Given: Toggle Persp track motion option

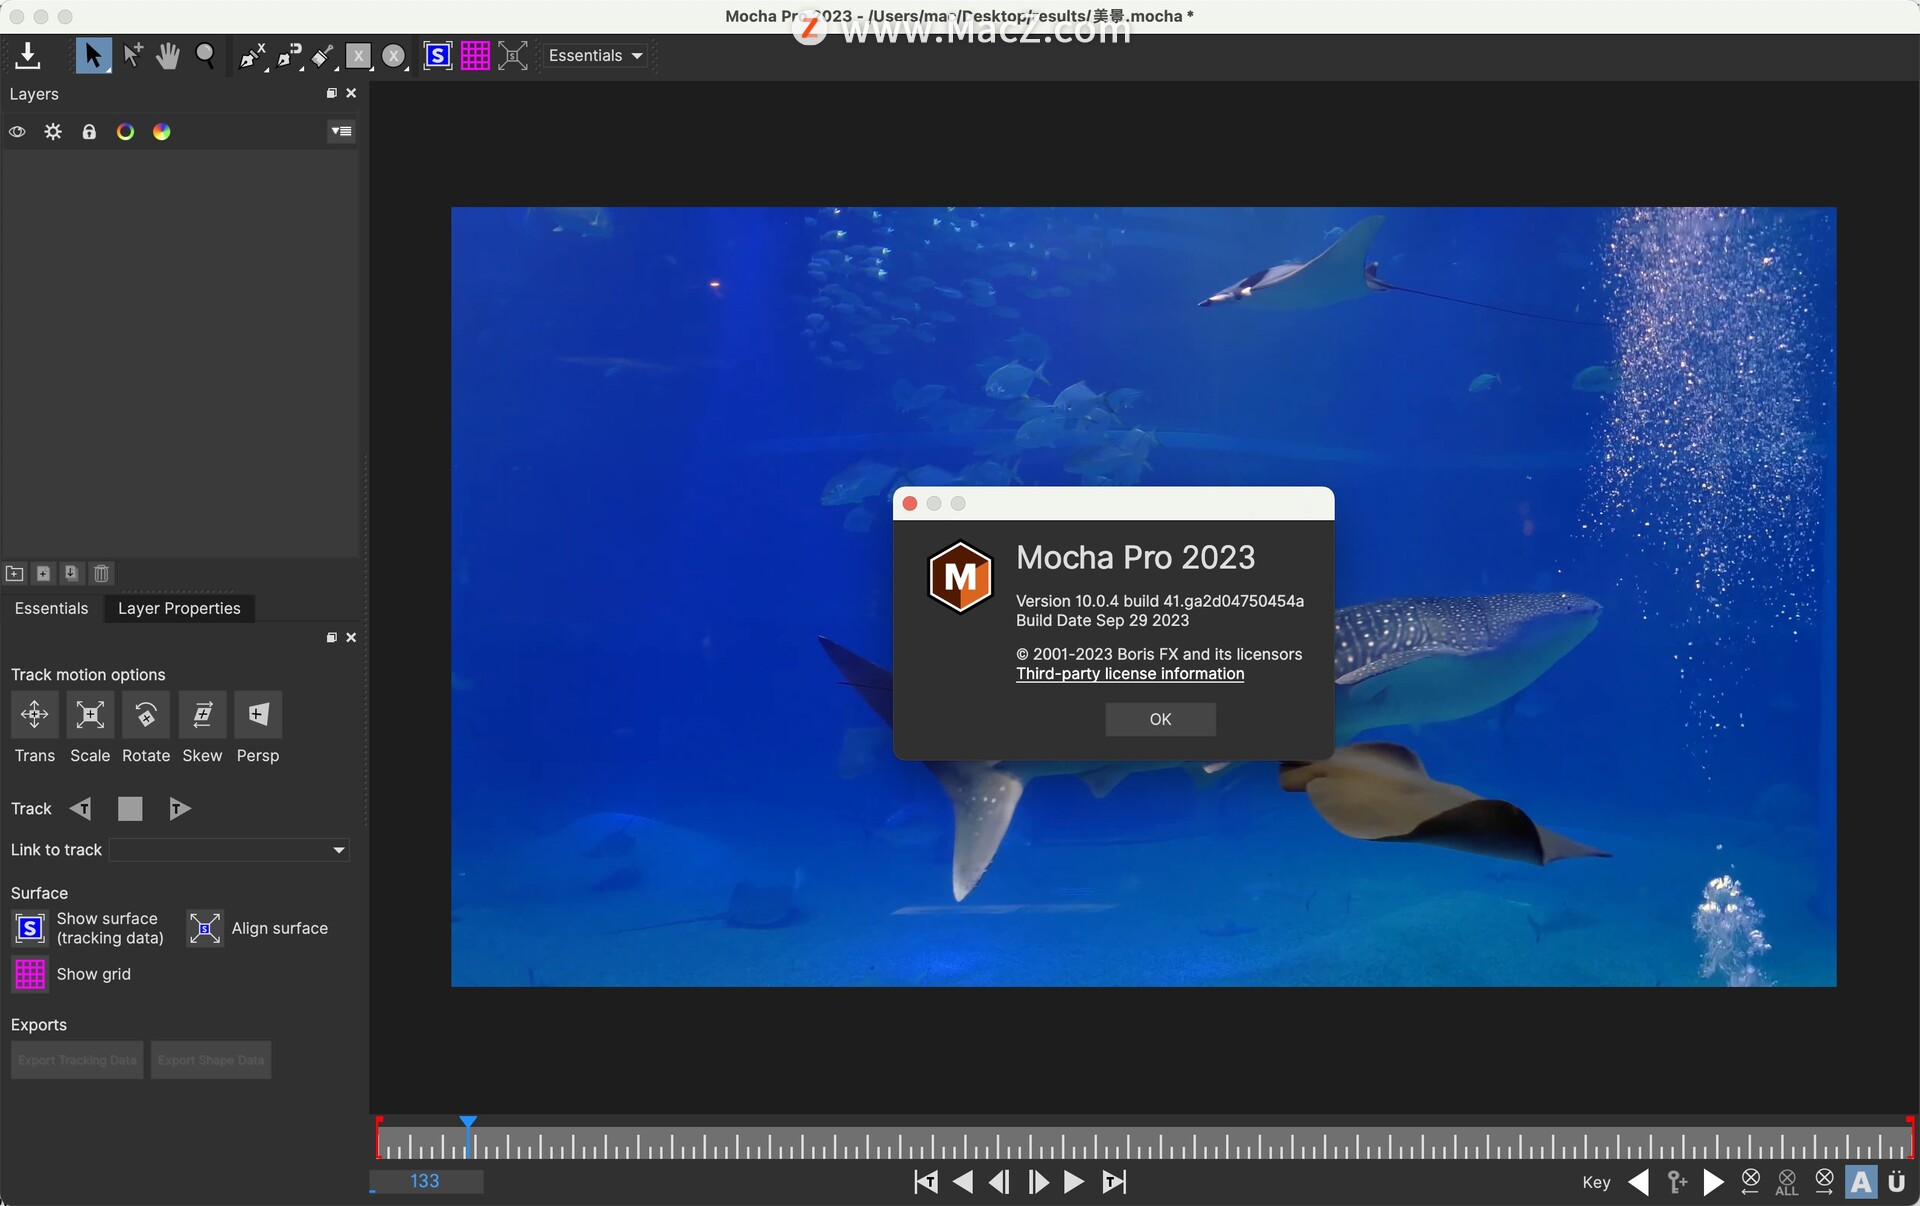Looking at the screenshot, I should coord(258,715).
